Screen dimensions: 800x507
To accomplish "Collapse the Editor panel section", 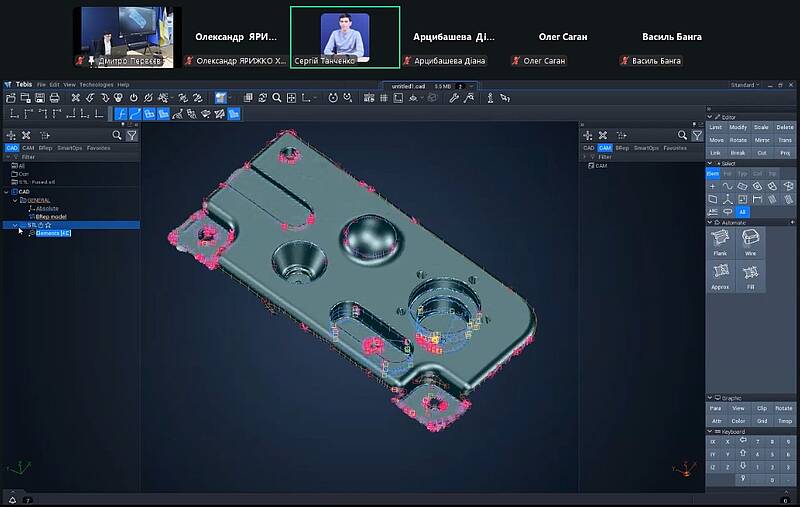I will point(711,118).
